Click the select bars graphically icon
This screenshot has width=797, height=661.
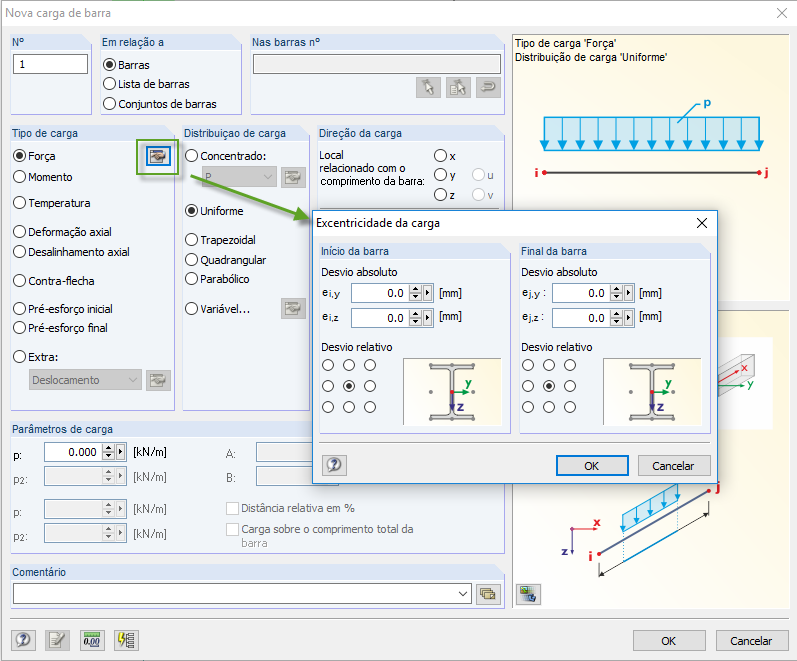[428, 87]
